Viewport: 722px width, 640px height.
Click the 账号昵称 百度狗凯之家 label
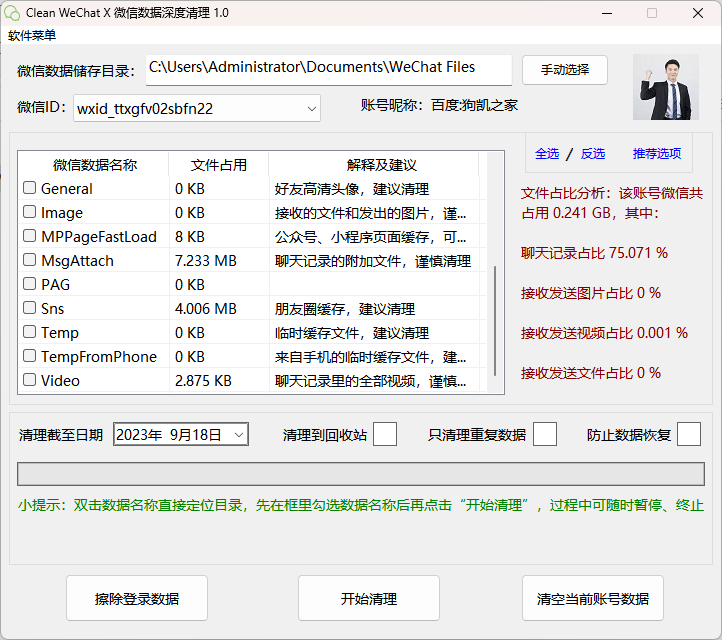pyautogui.click(x=439, y=105)
